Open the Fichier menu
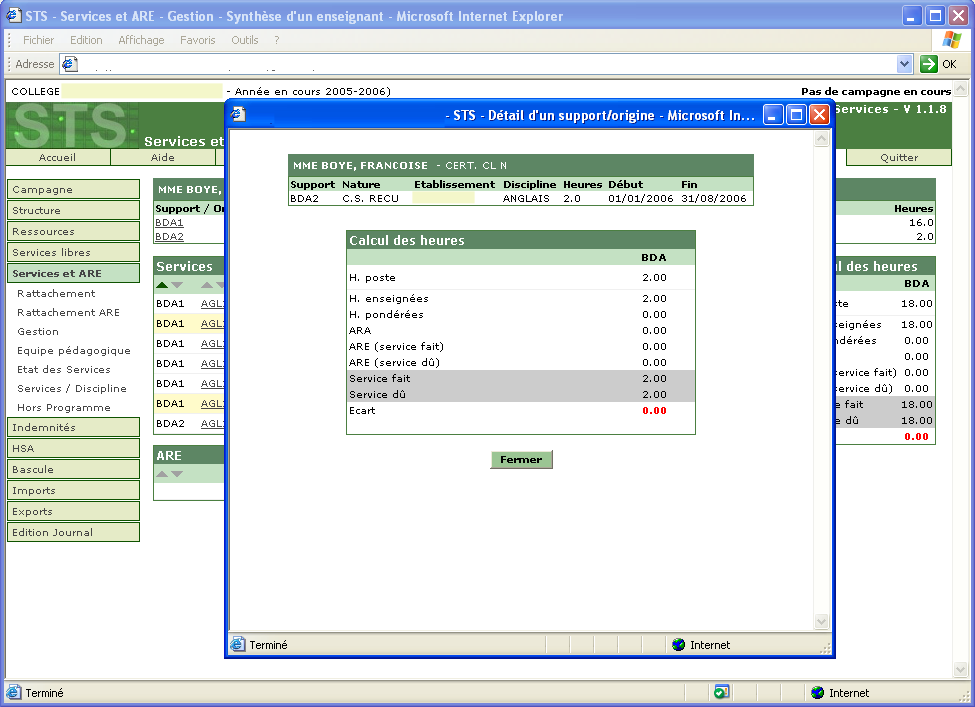 pyautogui.click(x=39, y=40)
